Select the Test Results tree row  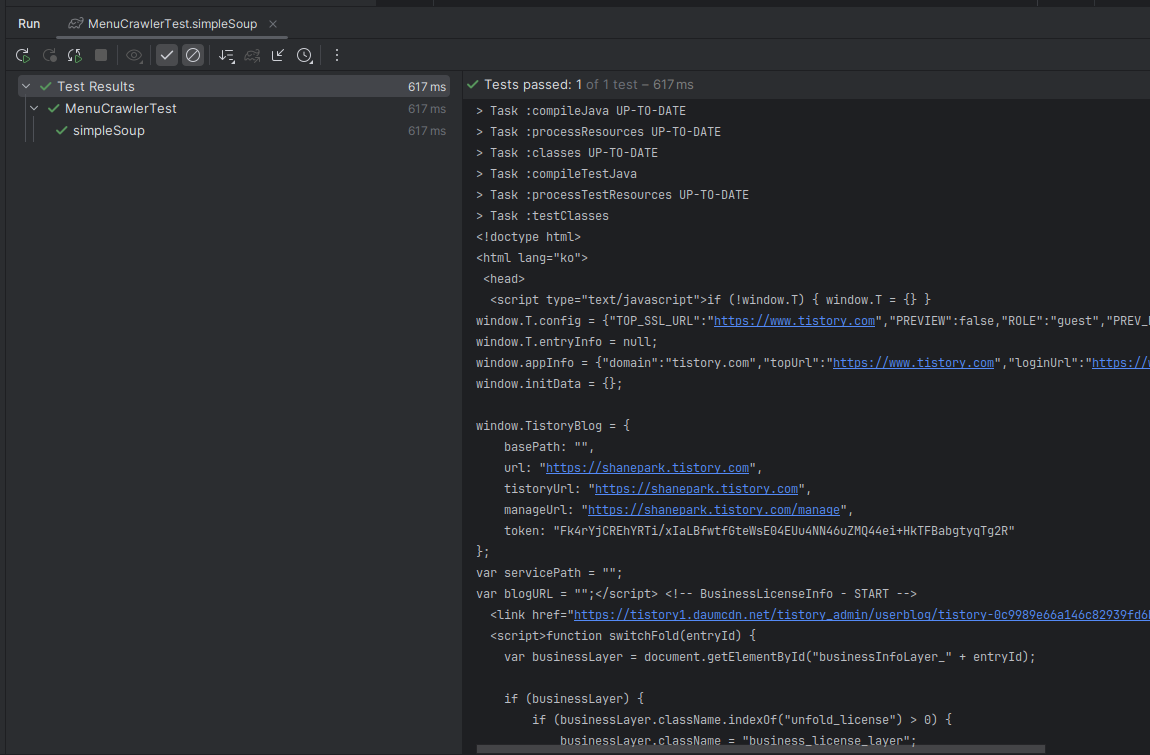(234, 87)
